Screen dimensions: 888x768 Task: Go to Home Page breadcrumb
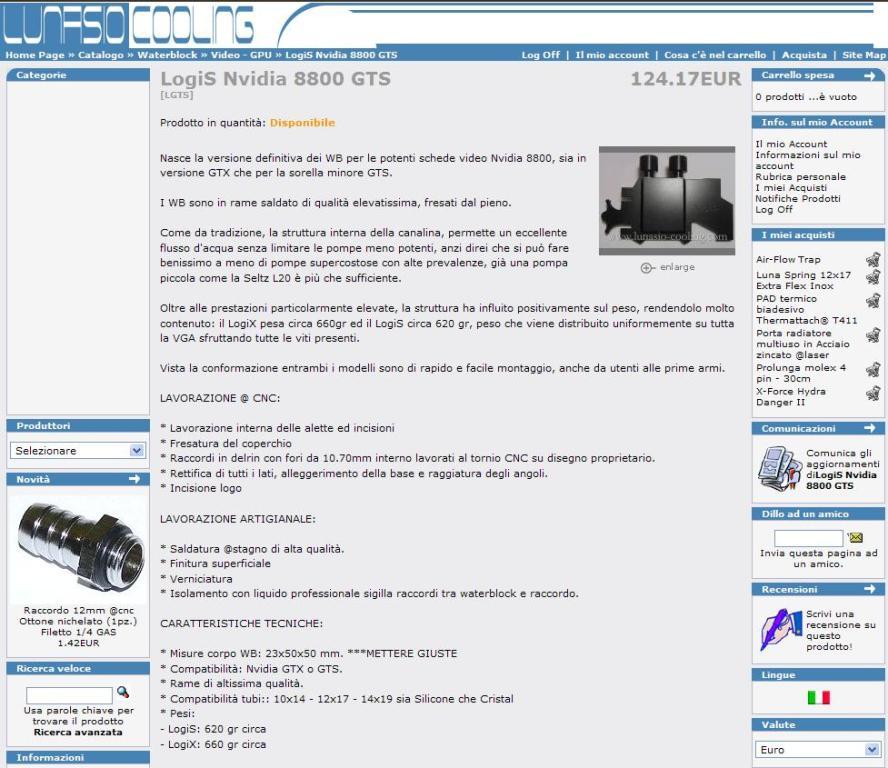tap(35, 55)
